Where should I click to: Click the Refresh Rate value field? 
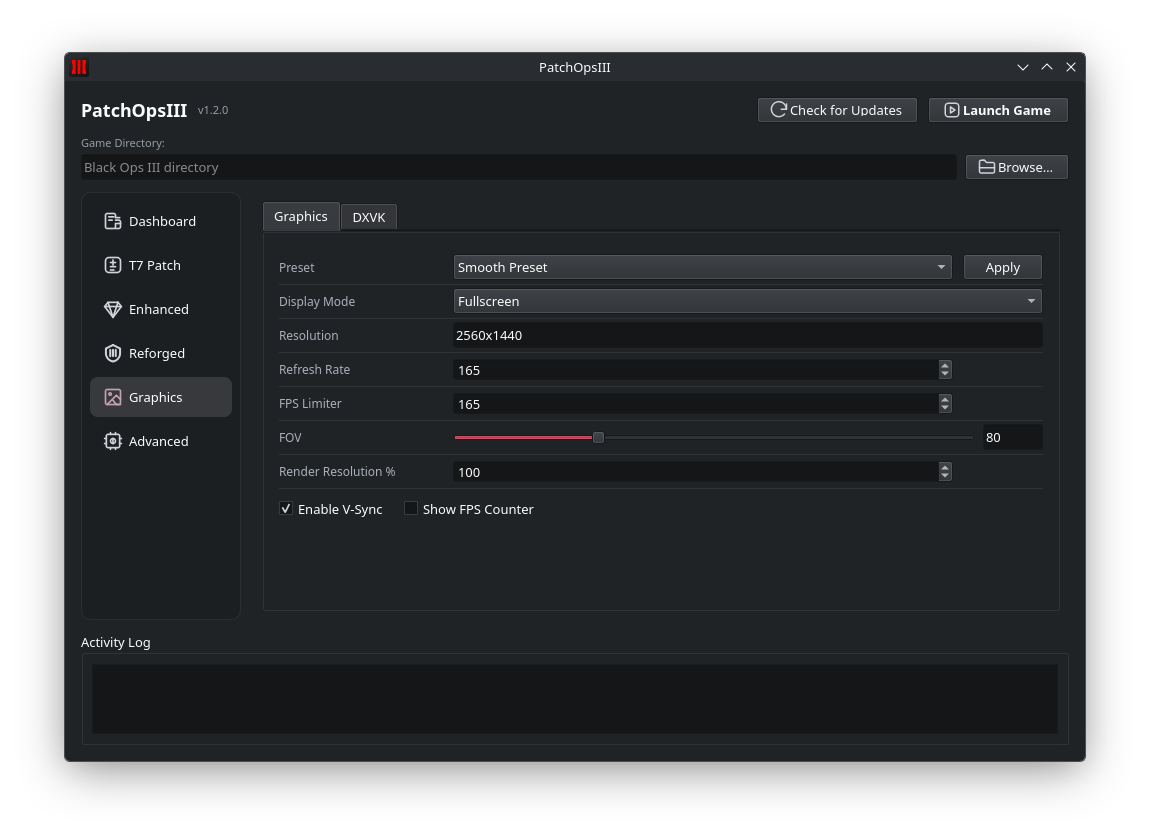695,370
